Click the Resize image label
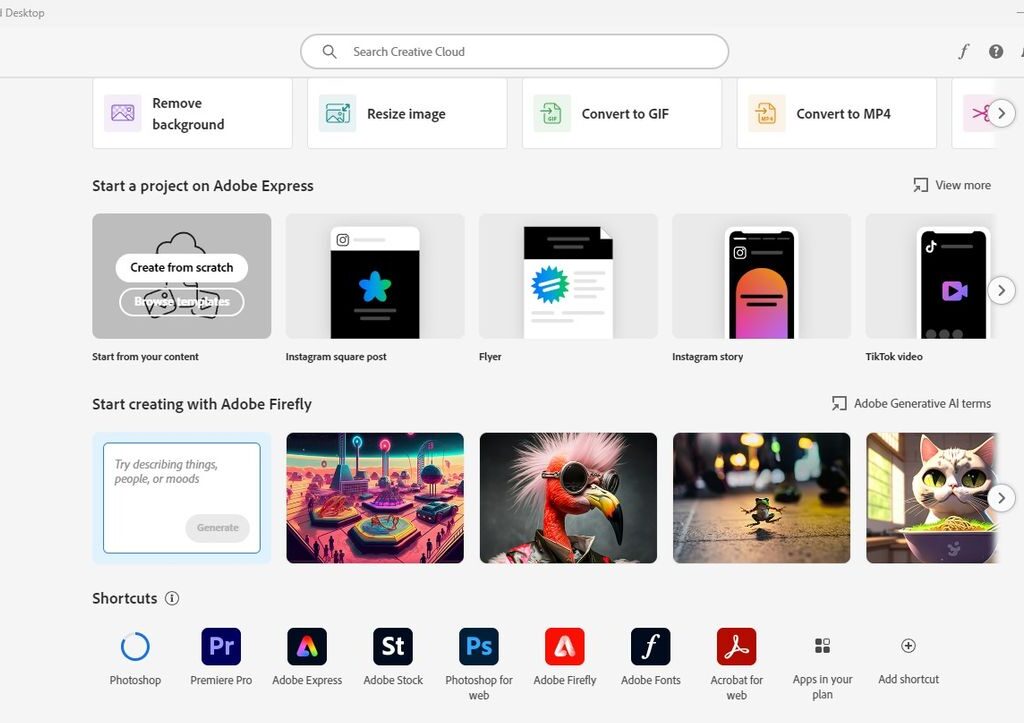Image resolution: width=1024 pixels, height=723 pixels. 406,114
